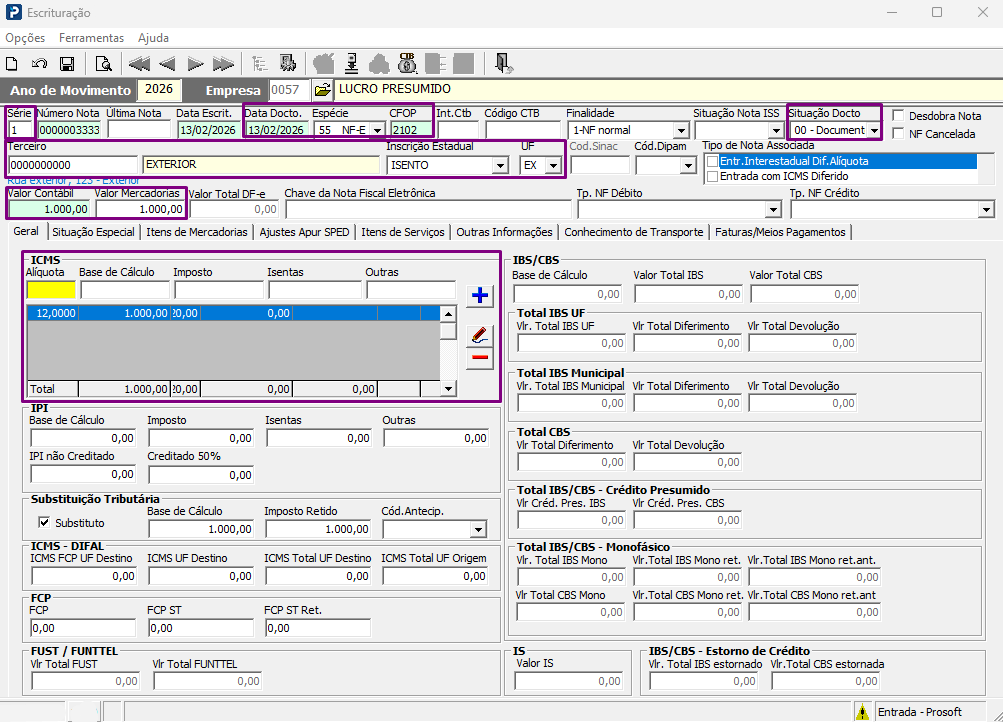Image resolution: width=1003 pixels, height=722 pixels.
Task: Click the CIB money bag toolbar icon
Action: pos(407,63)
